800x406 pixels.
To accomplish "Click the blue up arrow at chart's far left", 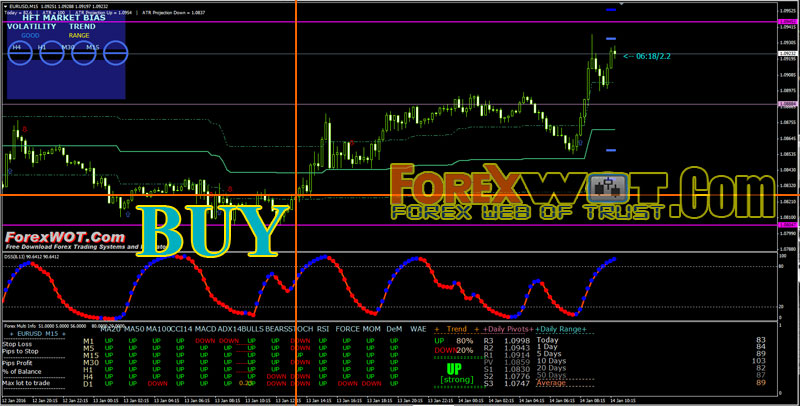I will click(10, 171).
